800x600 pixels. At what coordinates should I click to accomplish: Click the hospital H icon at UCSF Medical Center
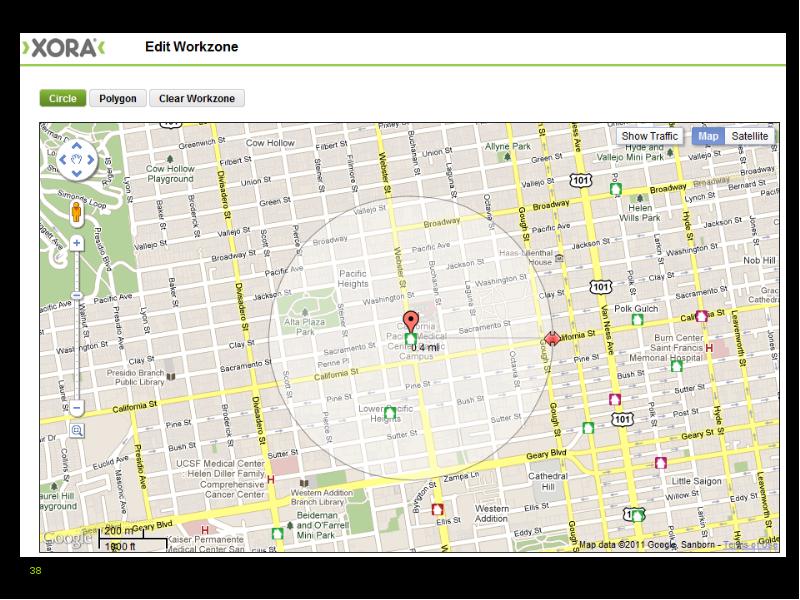click(270, 480)
